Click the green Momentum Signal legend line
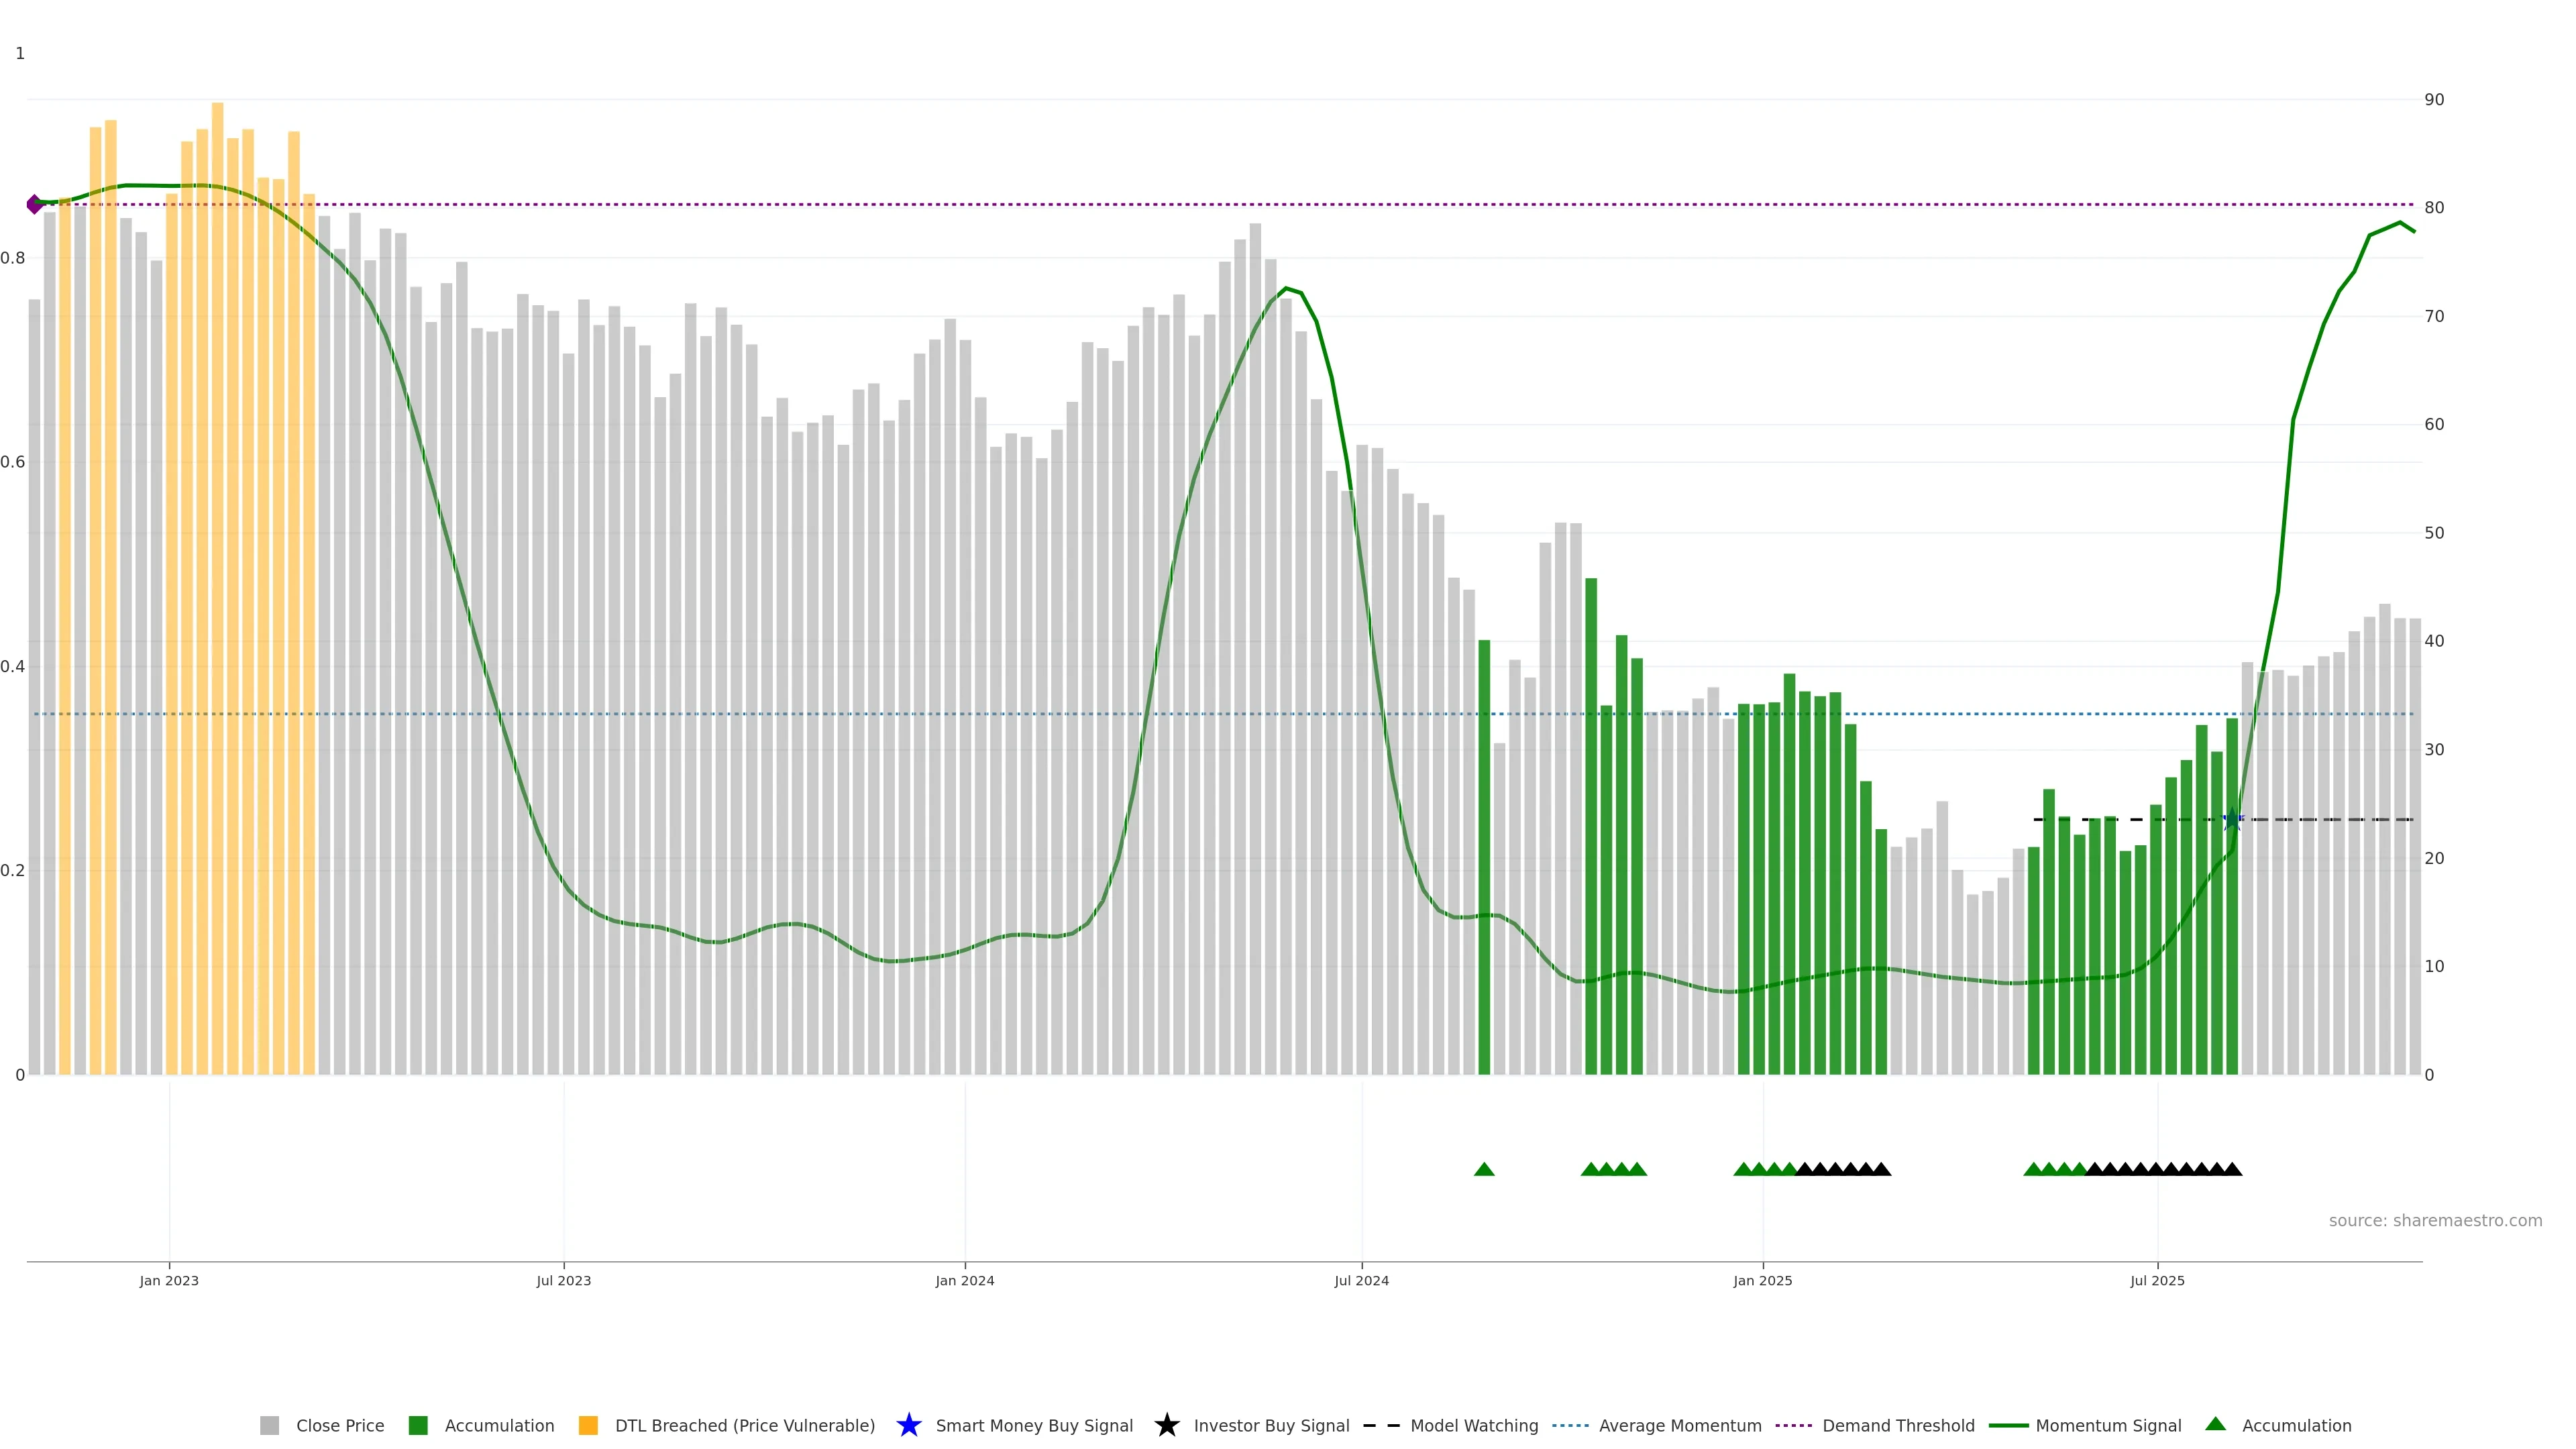2576x1449 pixels. tap(2008, 1425)
